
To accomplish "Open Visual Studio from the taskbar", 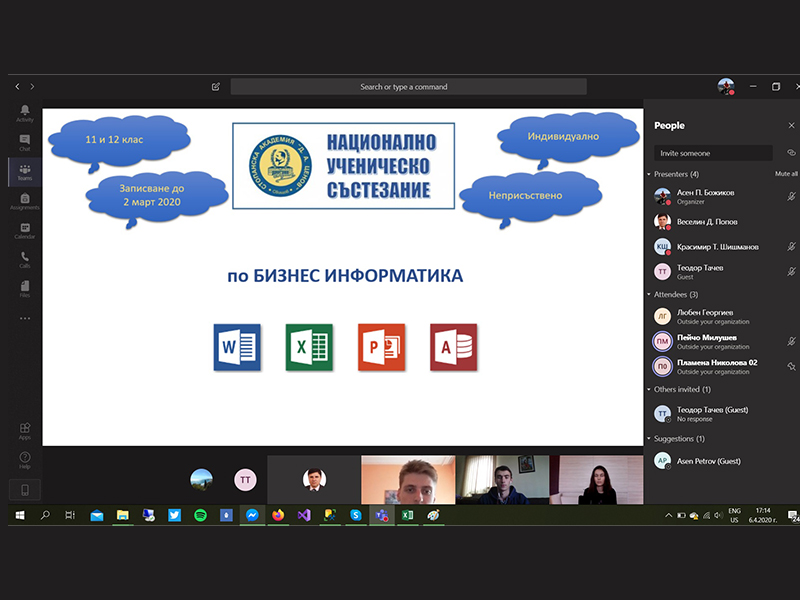I will click(x=304, y=515).
